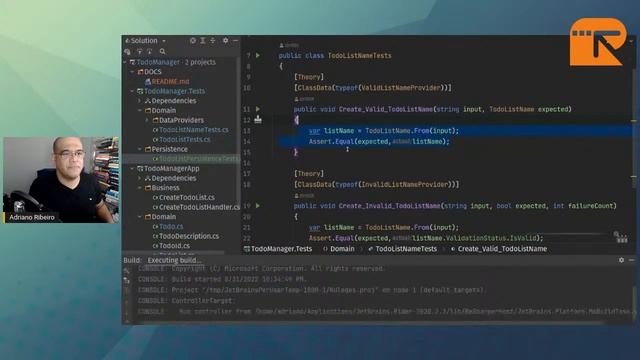Click the search magnifier in Solution toolbar
The width and height of the screenshot is (640, 360).
click(x=162, y=51)
